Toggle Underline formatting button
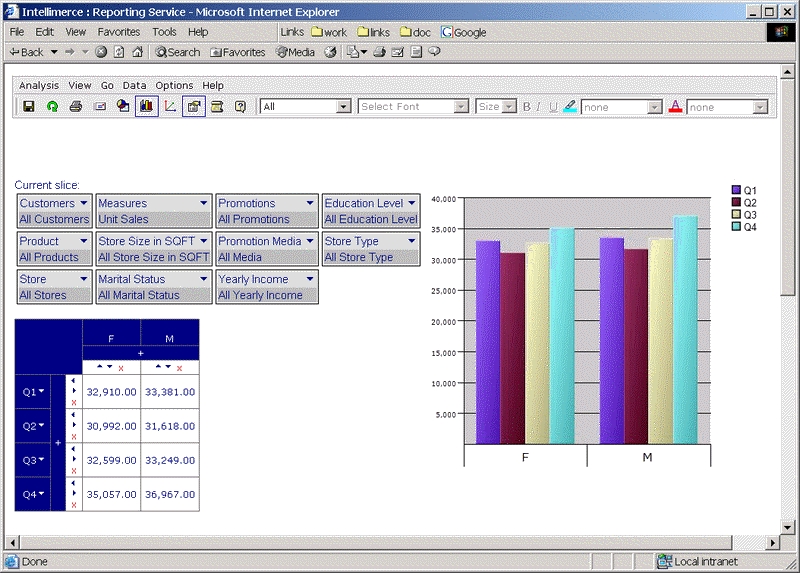 [x=553, y=107]
